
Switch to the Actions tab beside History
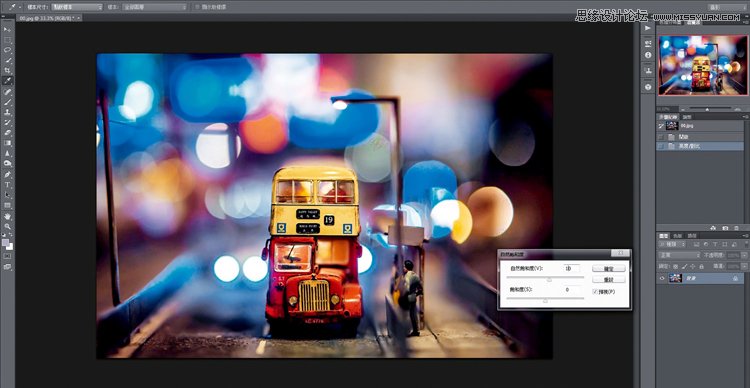(686, 117)
